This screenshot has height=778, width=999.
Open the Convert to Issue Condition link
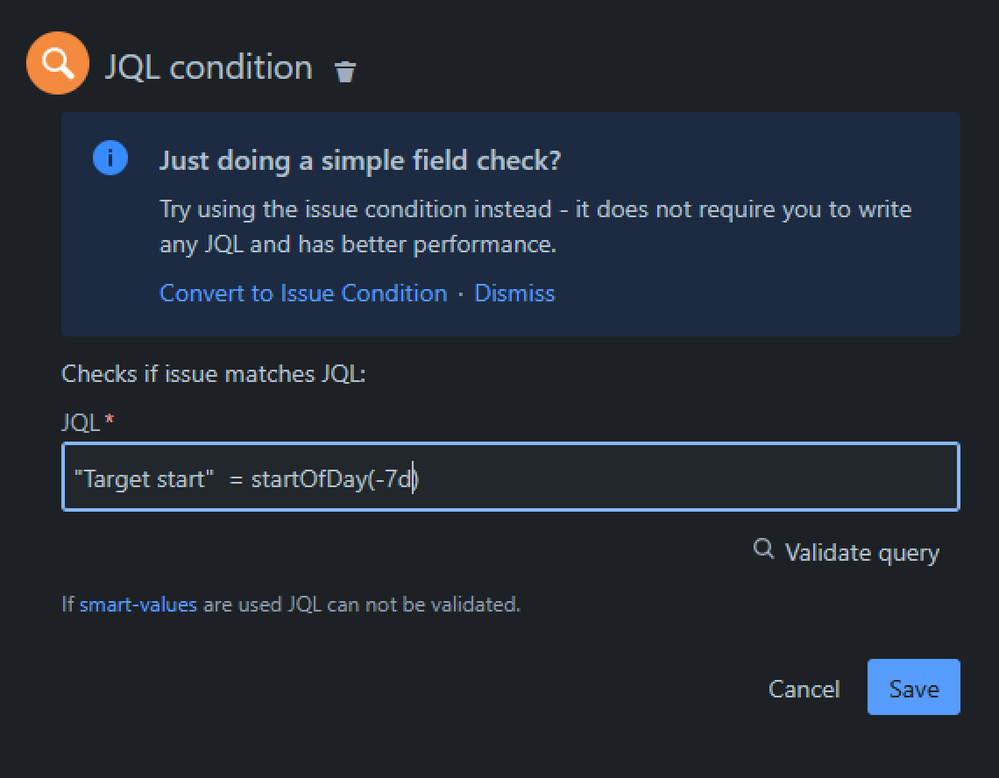point(303,293)
